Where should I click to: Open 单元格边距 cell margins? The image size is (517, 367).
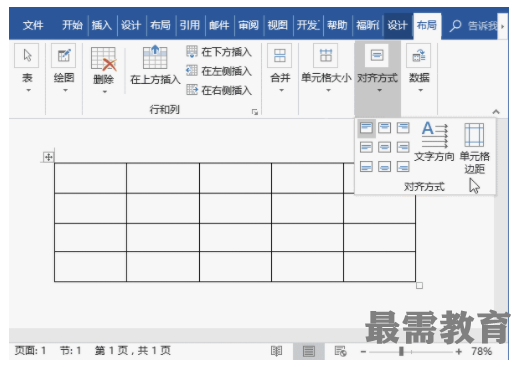[x=474, y=148]
